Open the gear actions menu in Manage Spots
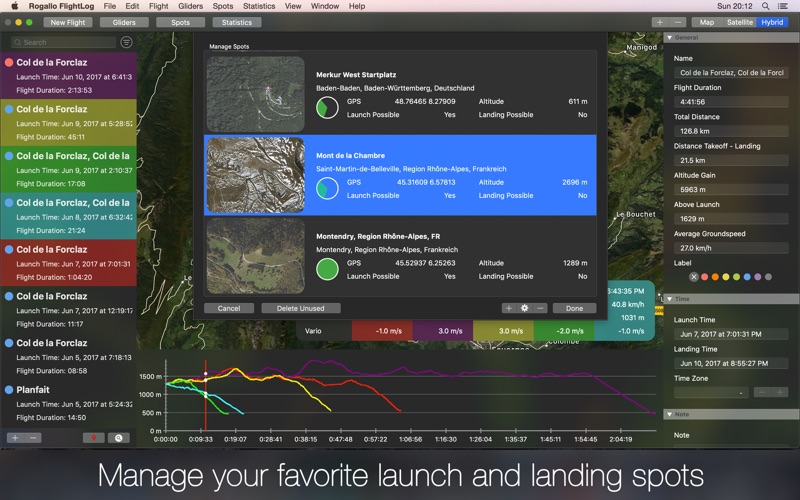This screenshot has height=500, width=800. [x=524, y=308]
